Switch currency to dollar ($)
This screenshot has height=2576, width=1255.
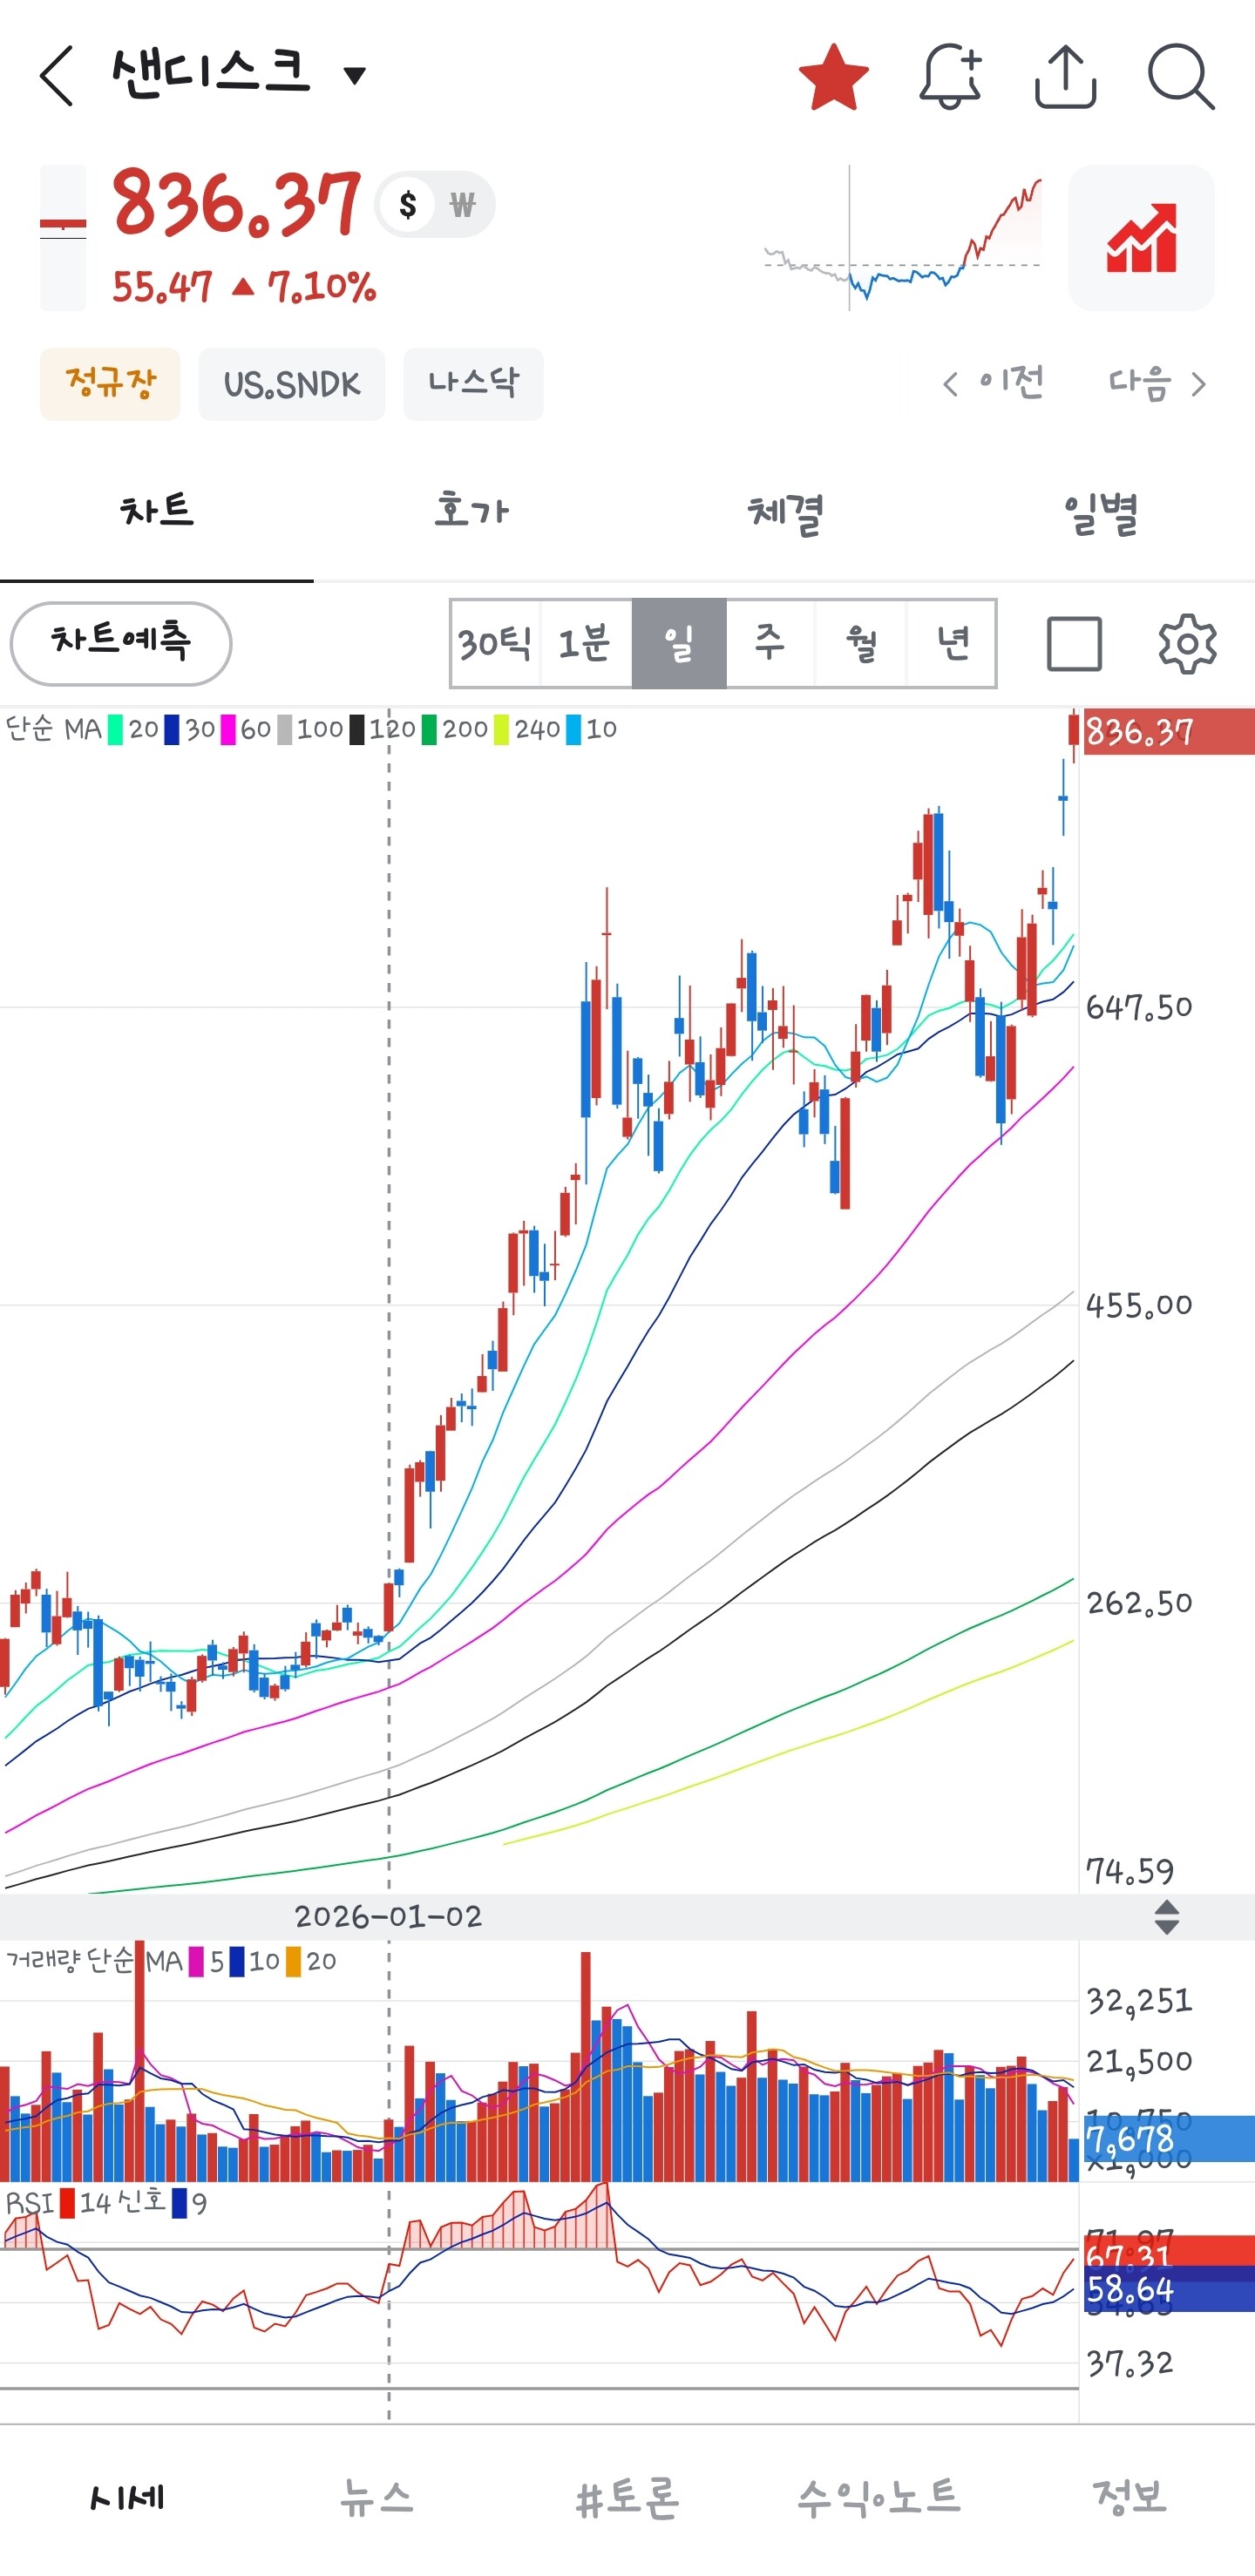tap(408, 205)
